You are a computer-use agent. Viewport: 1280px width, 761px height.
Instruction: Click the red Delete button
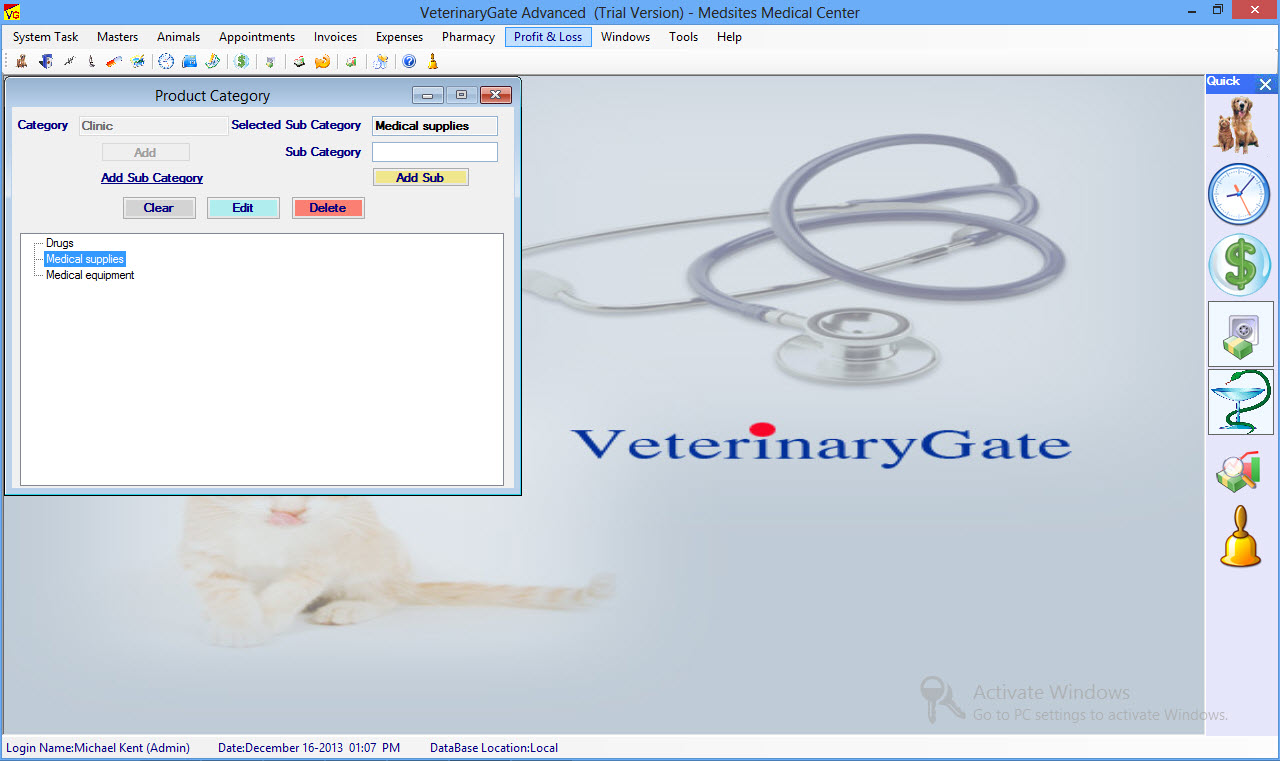(328, 208)
